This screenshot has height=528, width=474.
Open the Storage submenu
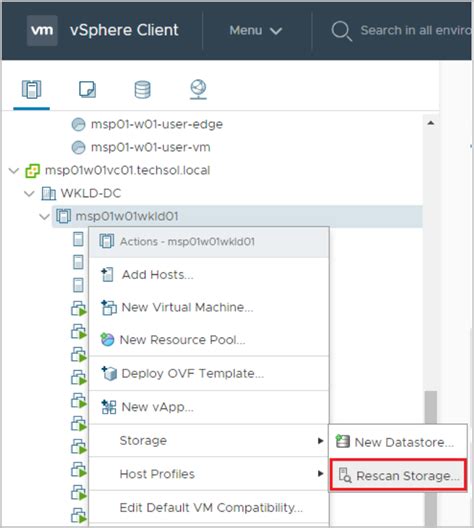click(x=209, y=440)
